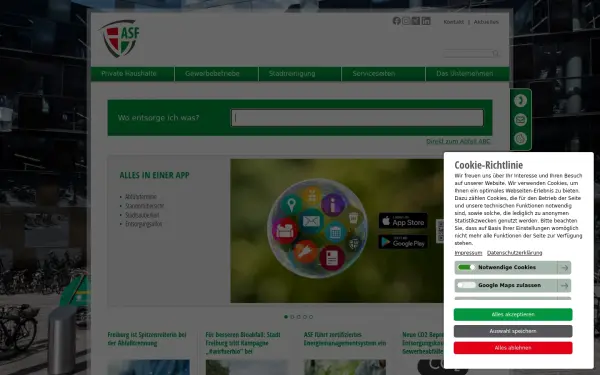Open the Impressum link
The image size is (600, 375).
(468, 253)
